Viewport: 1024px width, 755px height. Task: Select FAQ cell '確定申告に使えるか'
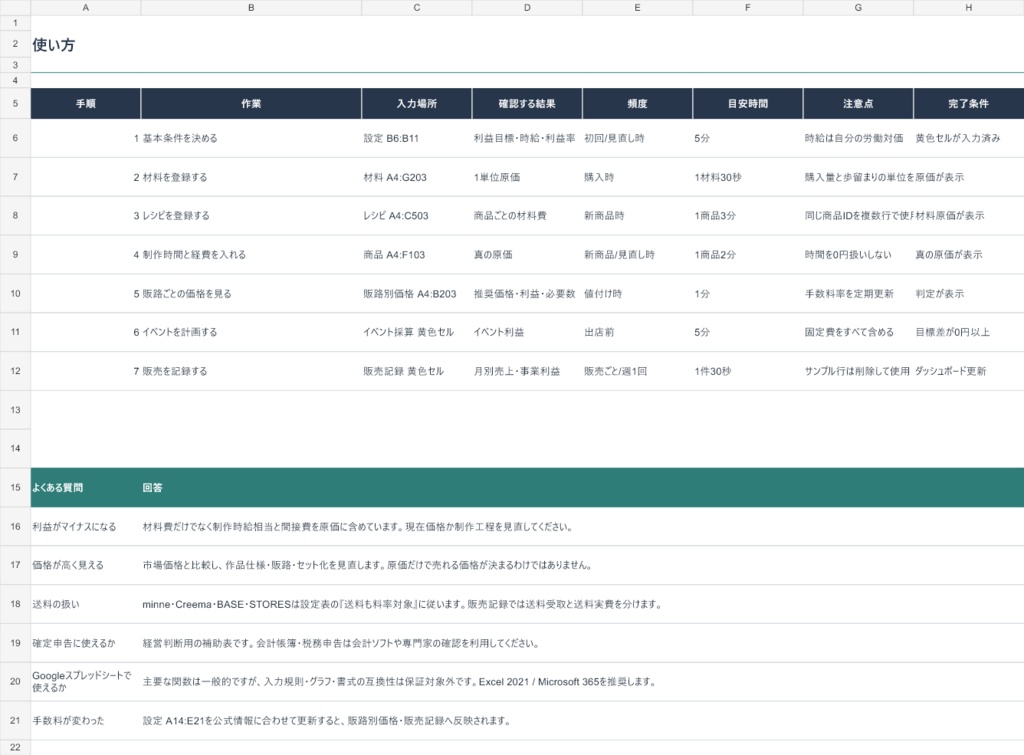pyautogui.click(x=86, y=643)
